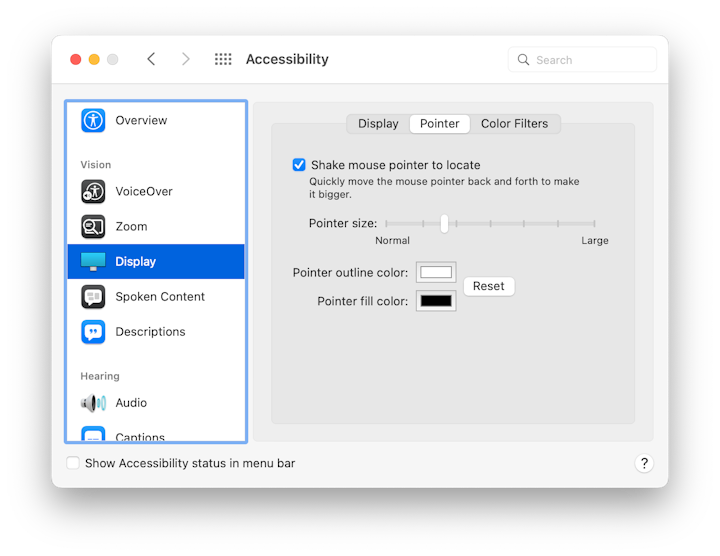Open the Pointer outline color well
Viewport: 720px width, 556px height.
click(436, 272)
